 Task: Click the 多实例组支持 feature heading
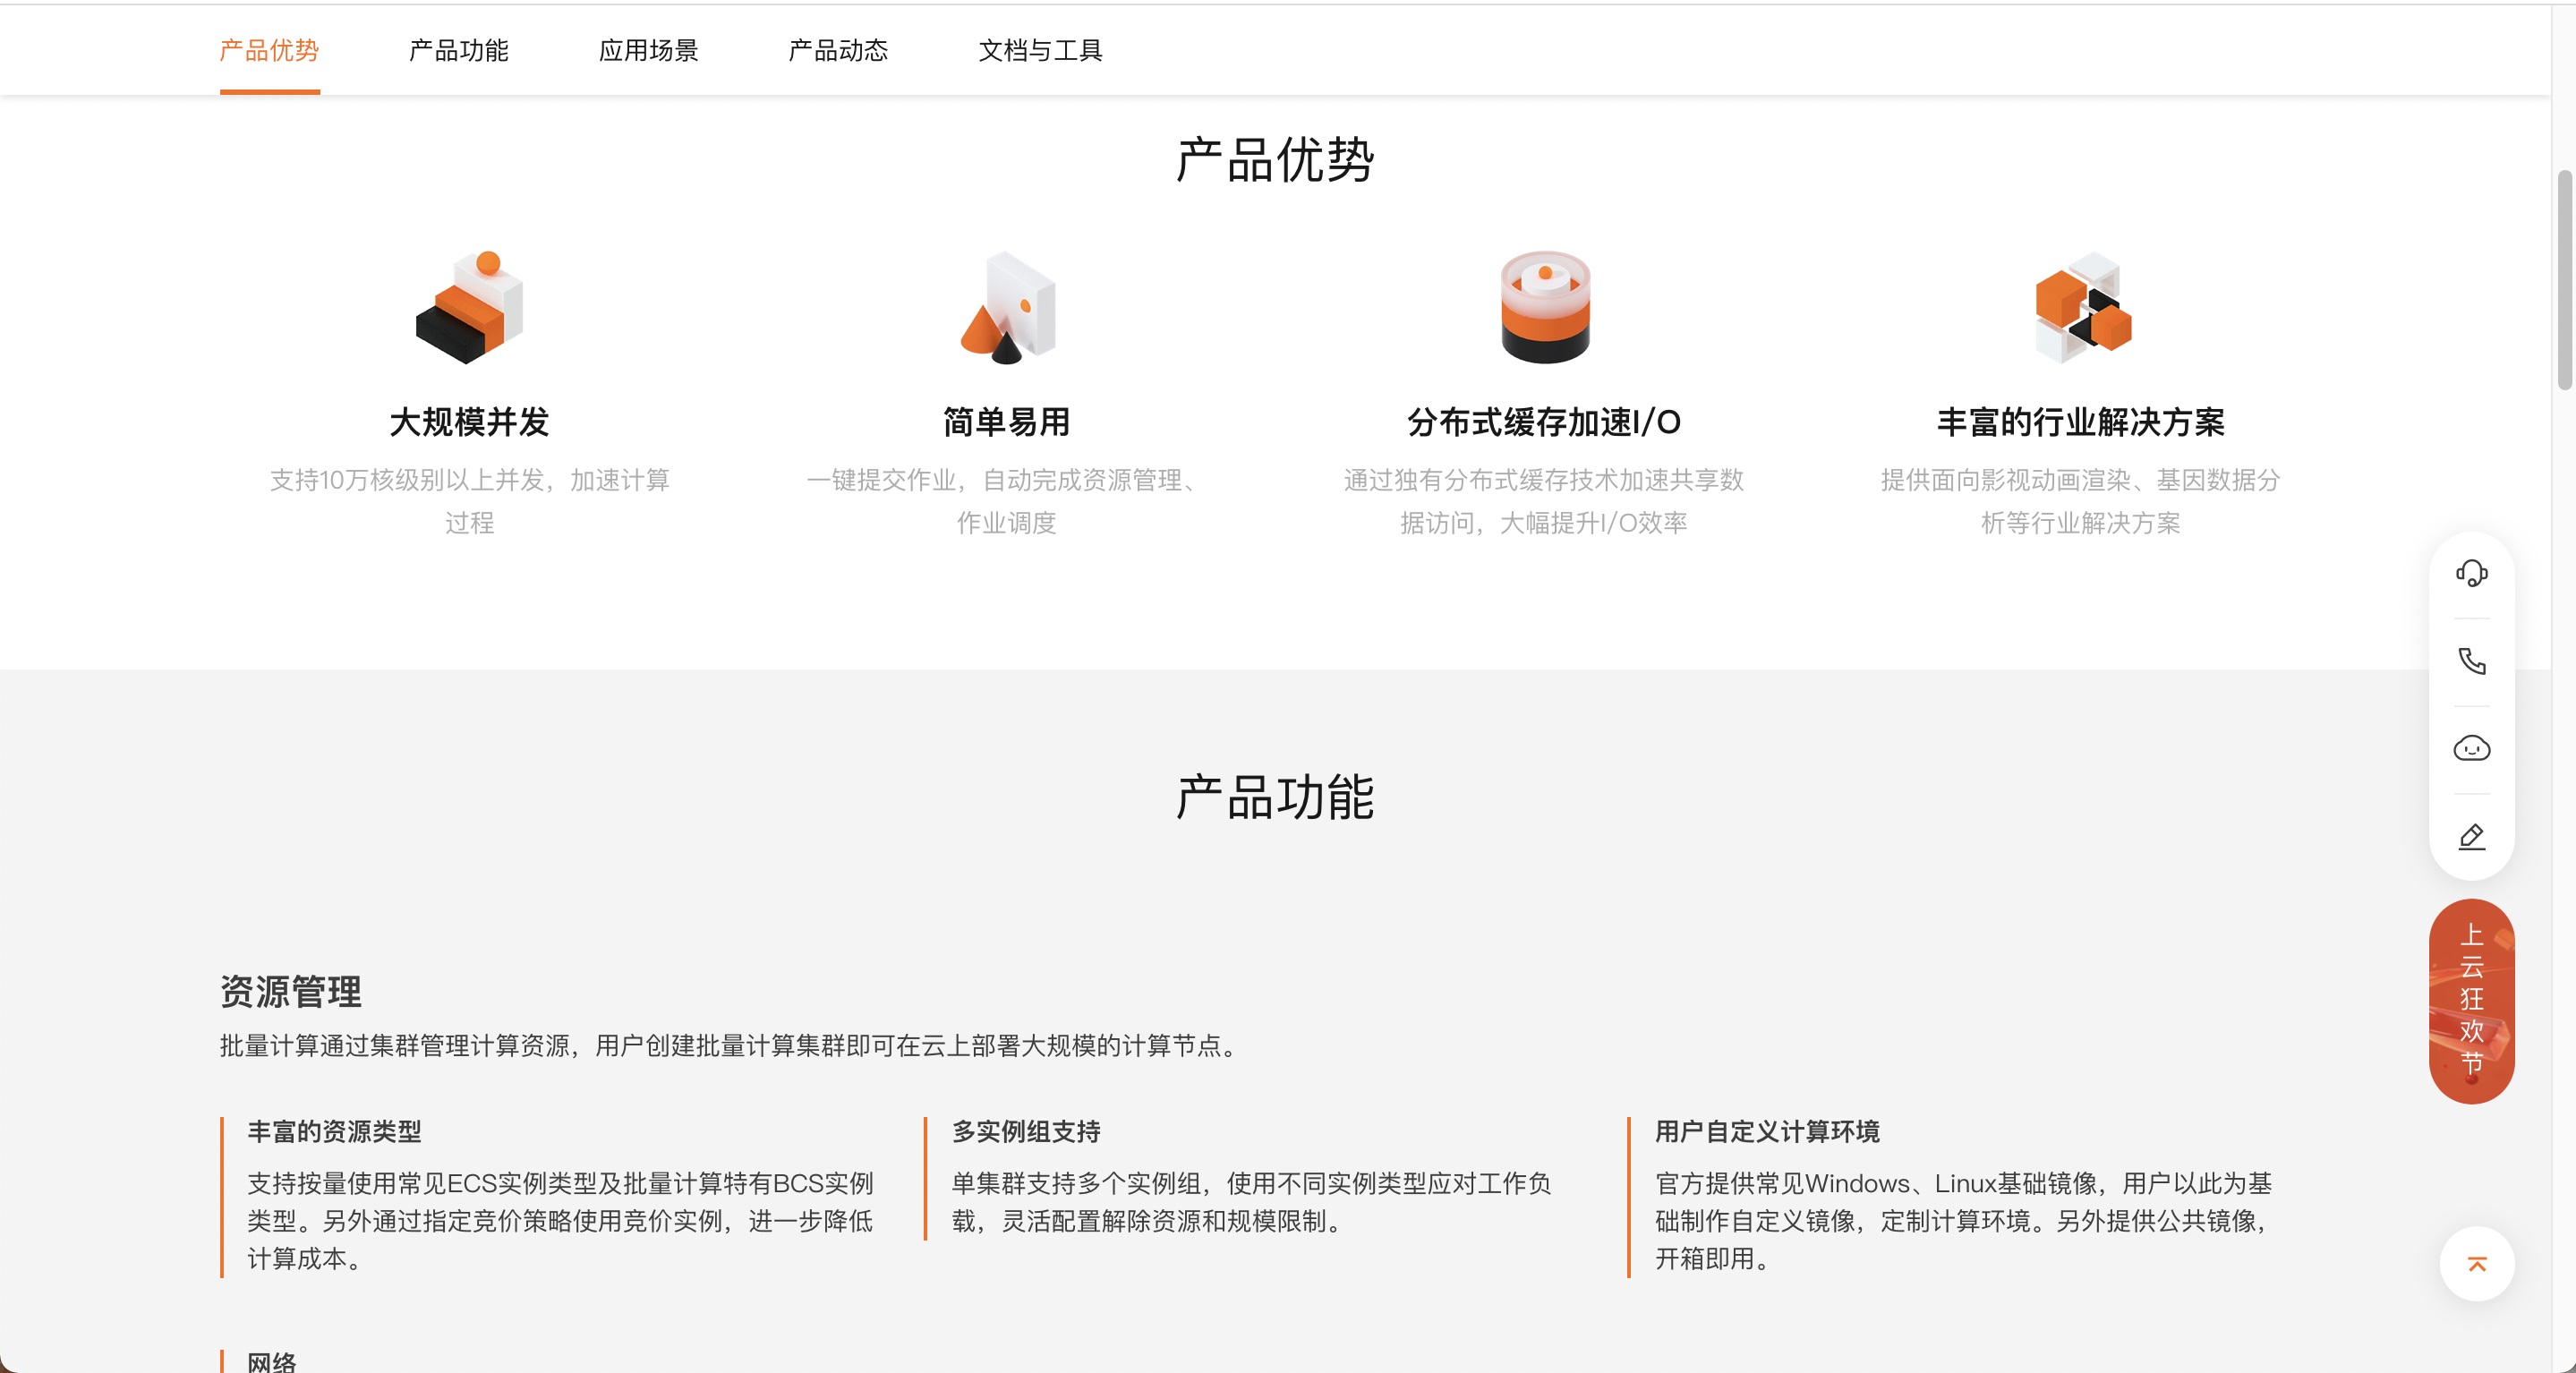coord(1026,1131)
